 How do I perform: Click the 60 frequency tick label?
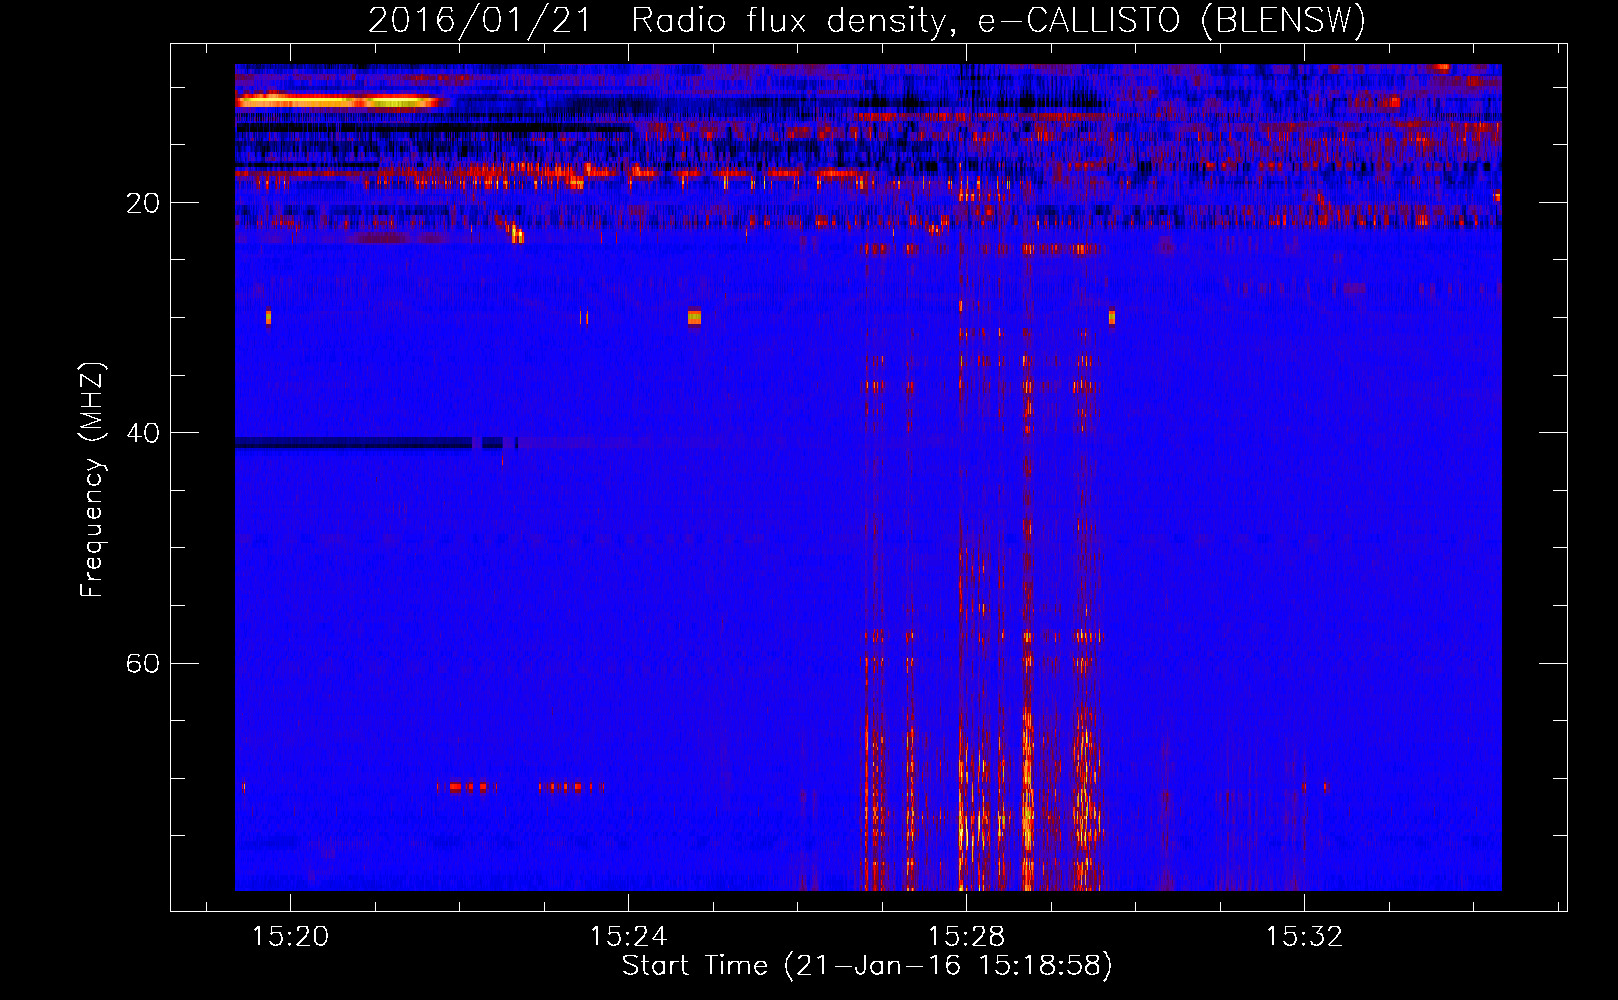pos(143,663)
